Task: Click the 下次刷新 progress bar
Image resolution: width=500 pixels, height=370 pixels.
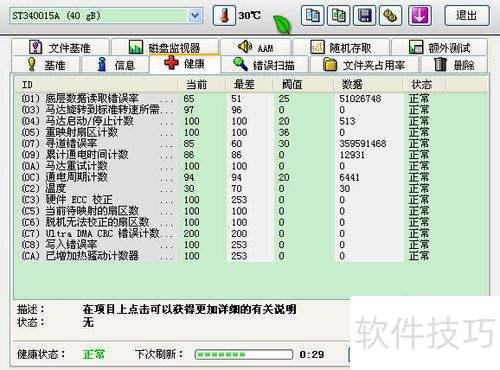Action: tap(244, 354)
